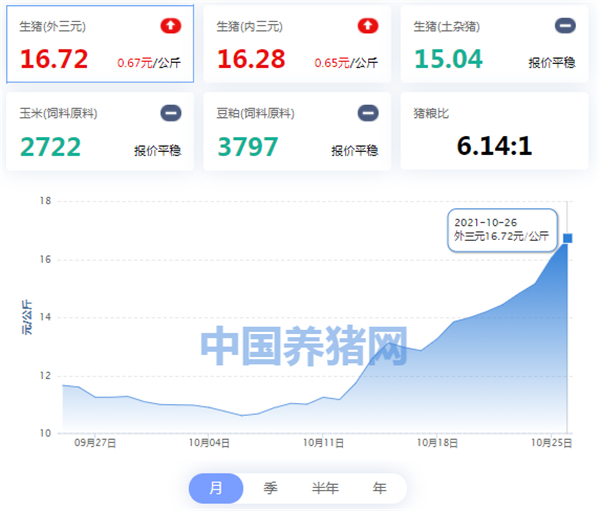
Task: Click the stable minus icon on 生猪(土杂猪) card
Action: tap(565, 24)
